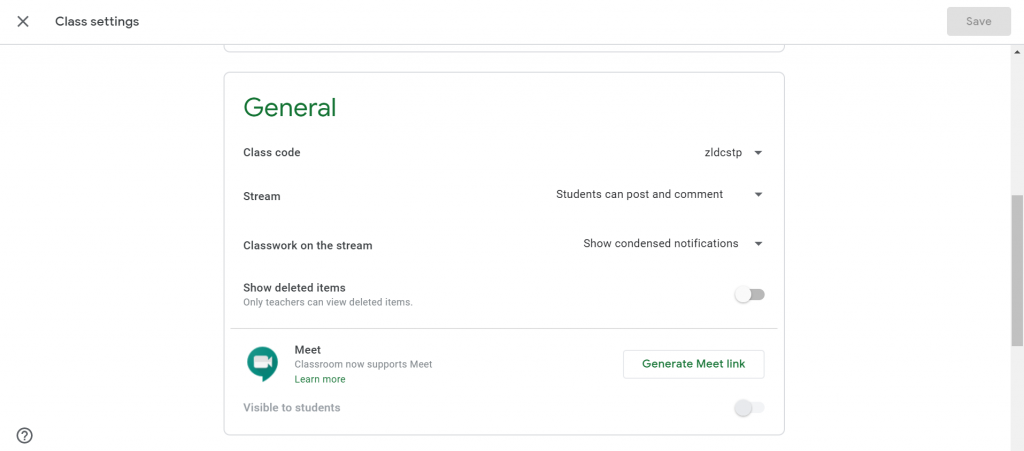Screen dimensions: 1024x451
Task: Expand Classwork on the stream dropdown arrow
Action: coord(758,243)
